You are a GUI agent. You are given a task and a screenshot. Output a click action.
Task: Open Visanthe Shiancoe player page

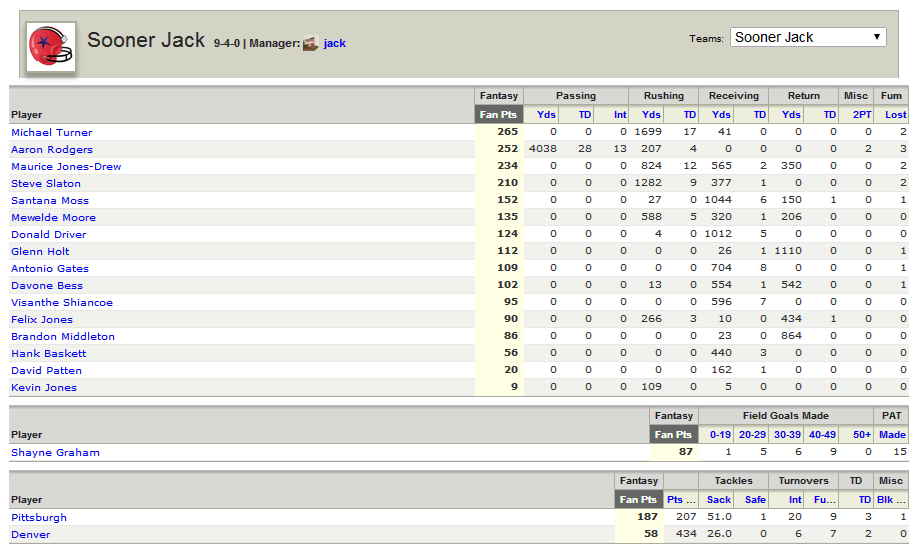pyautogui.click(x=62, y=302)
